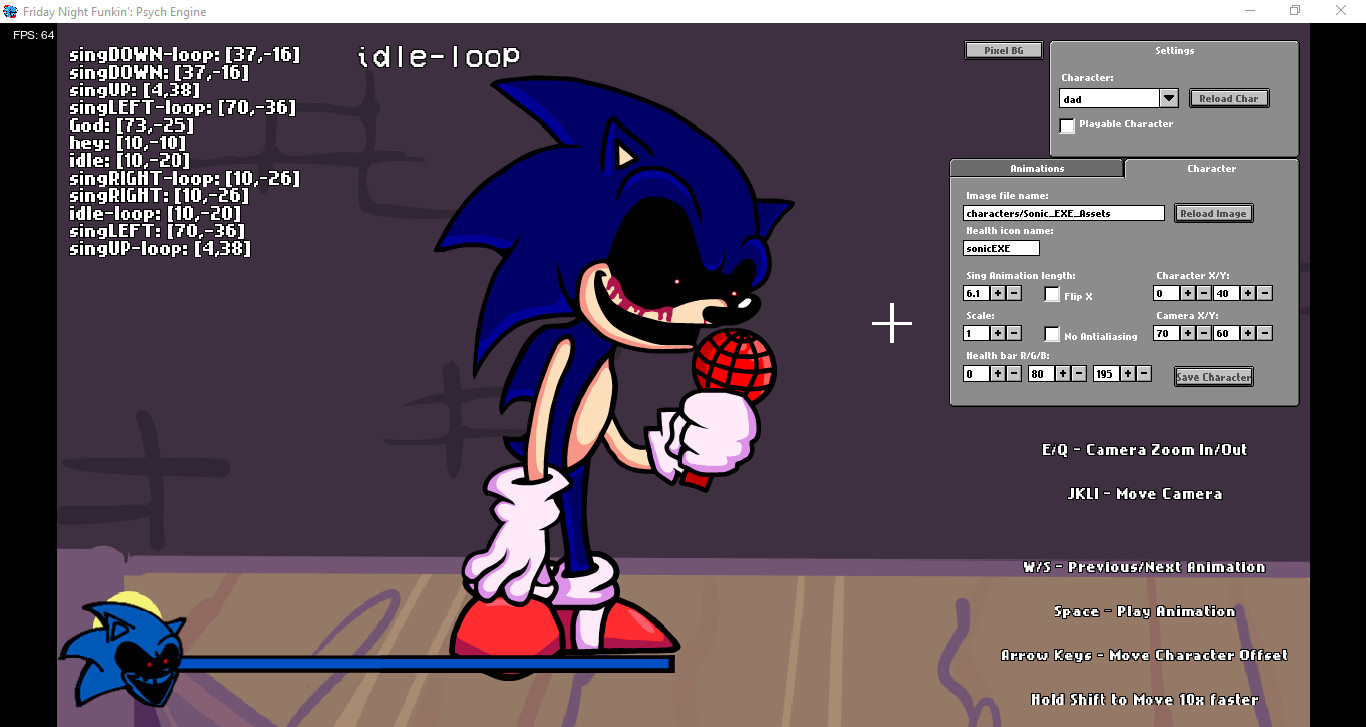Decrease Character X with minus button

[x=1204, y=293]
